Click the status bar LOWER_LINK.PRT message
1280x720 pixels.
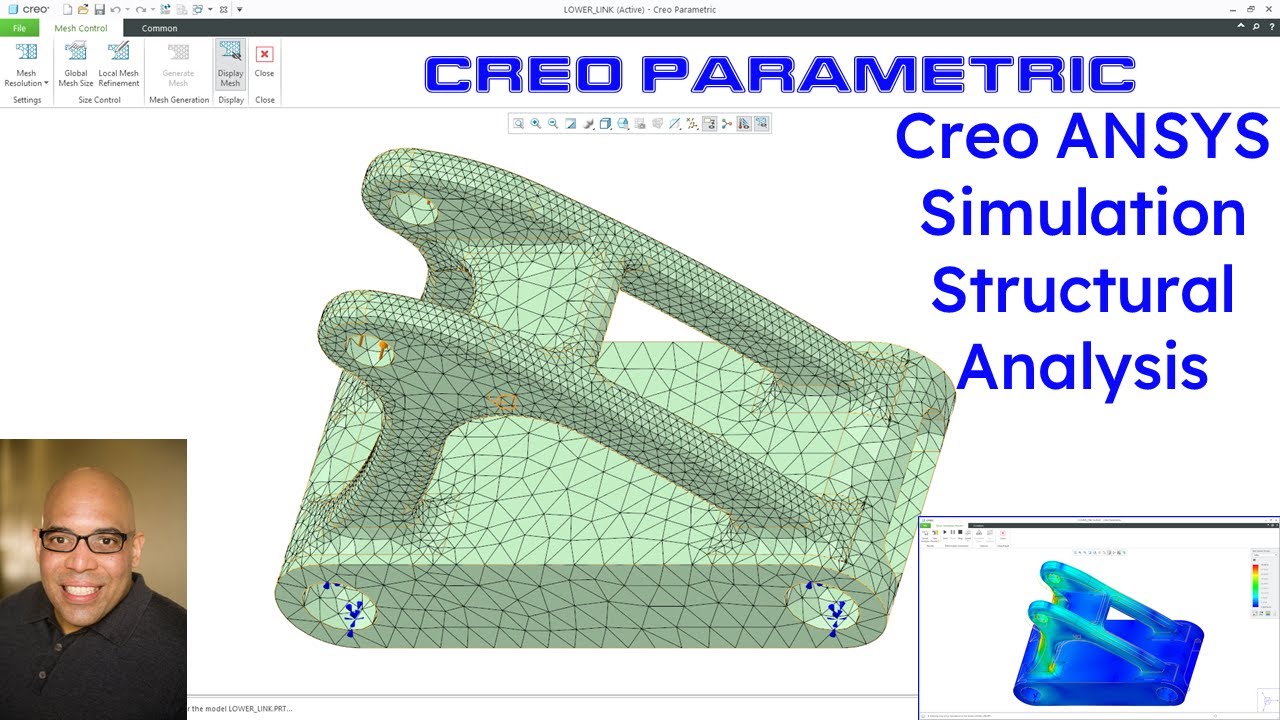238,709
